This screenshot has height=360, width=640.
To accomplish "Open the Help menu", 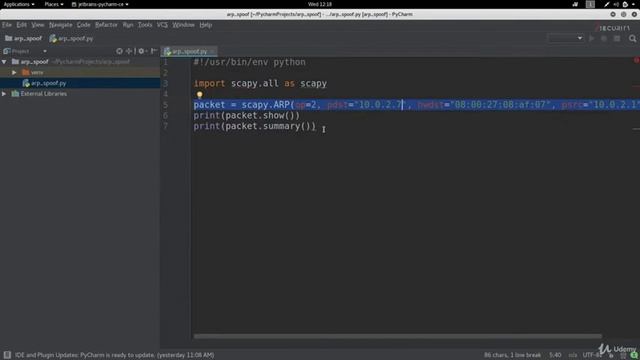I will click(x=206, y=25).
